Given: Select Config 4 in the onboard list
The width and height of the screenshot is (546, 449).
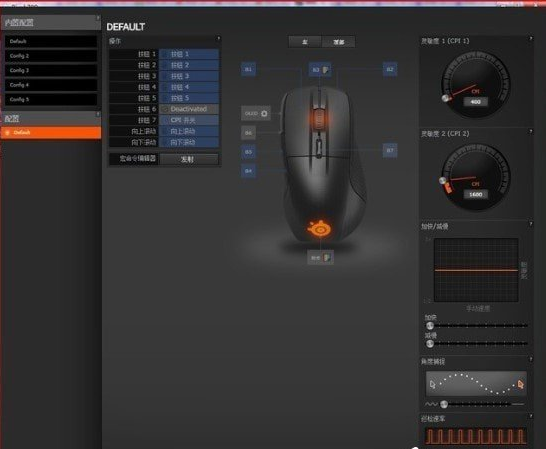Looking at the screenshot, I should tap(51, 85).
